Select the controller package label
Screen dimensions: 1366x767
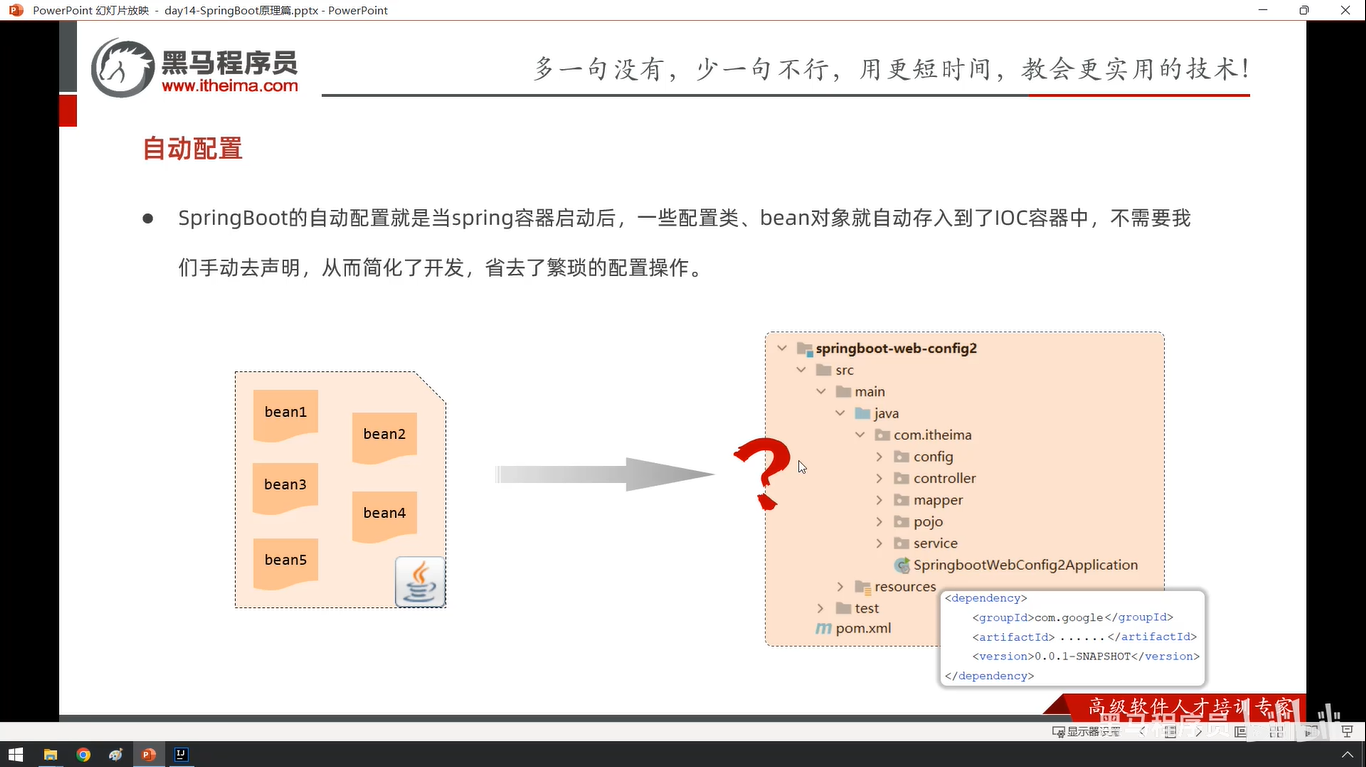(944, 478)
